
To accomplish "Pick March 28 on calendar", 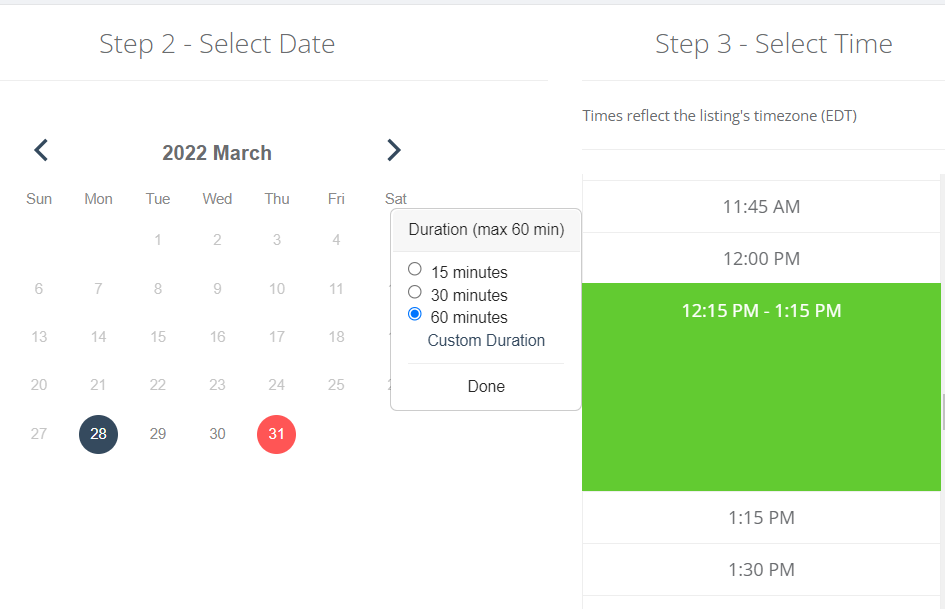I will tap(98, 434).
